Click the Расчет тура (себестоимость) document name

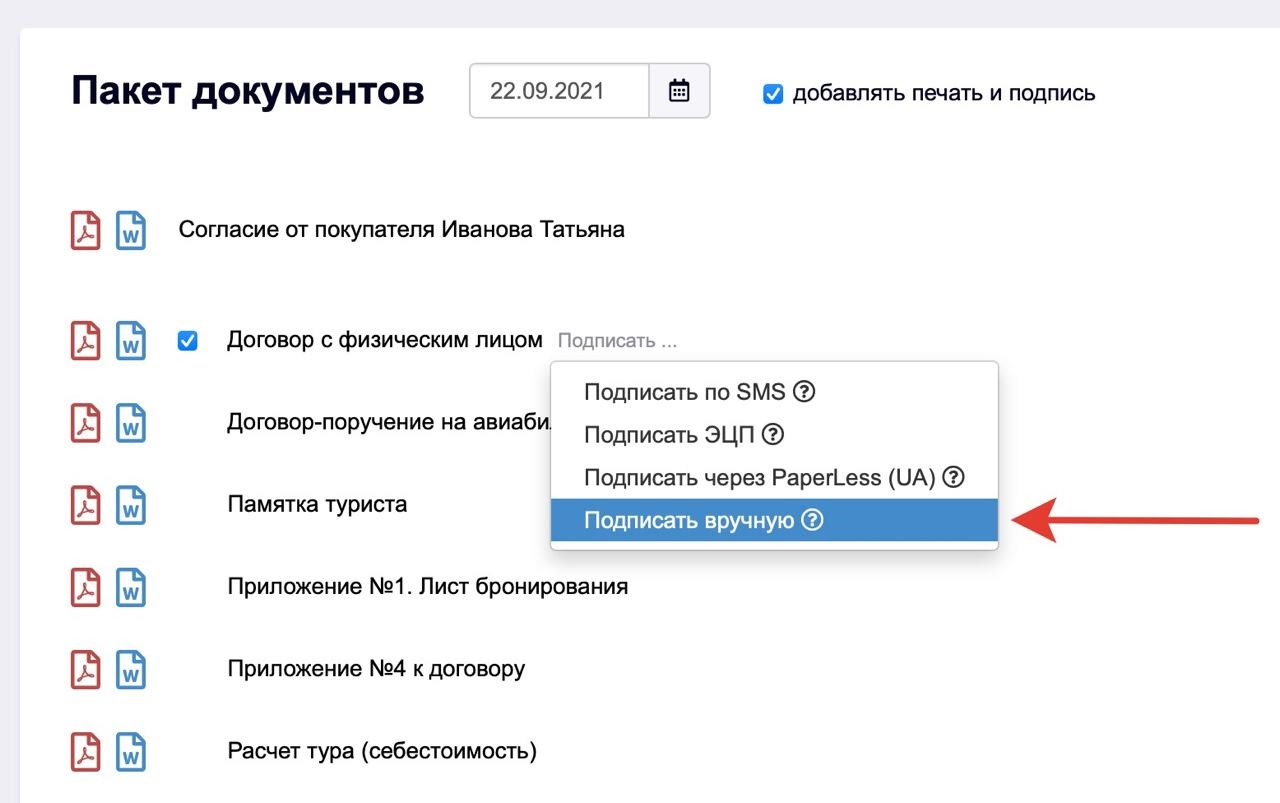pyautogui.click(x=382, y=751)
